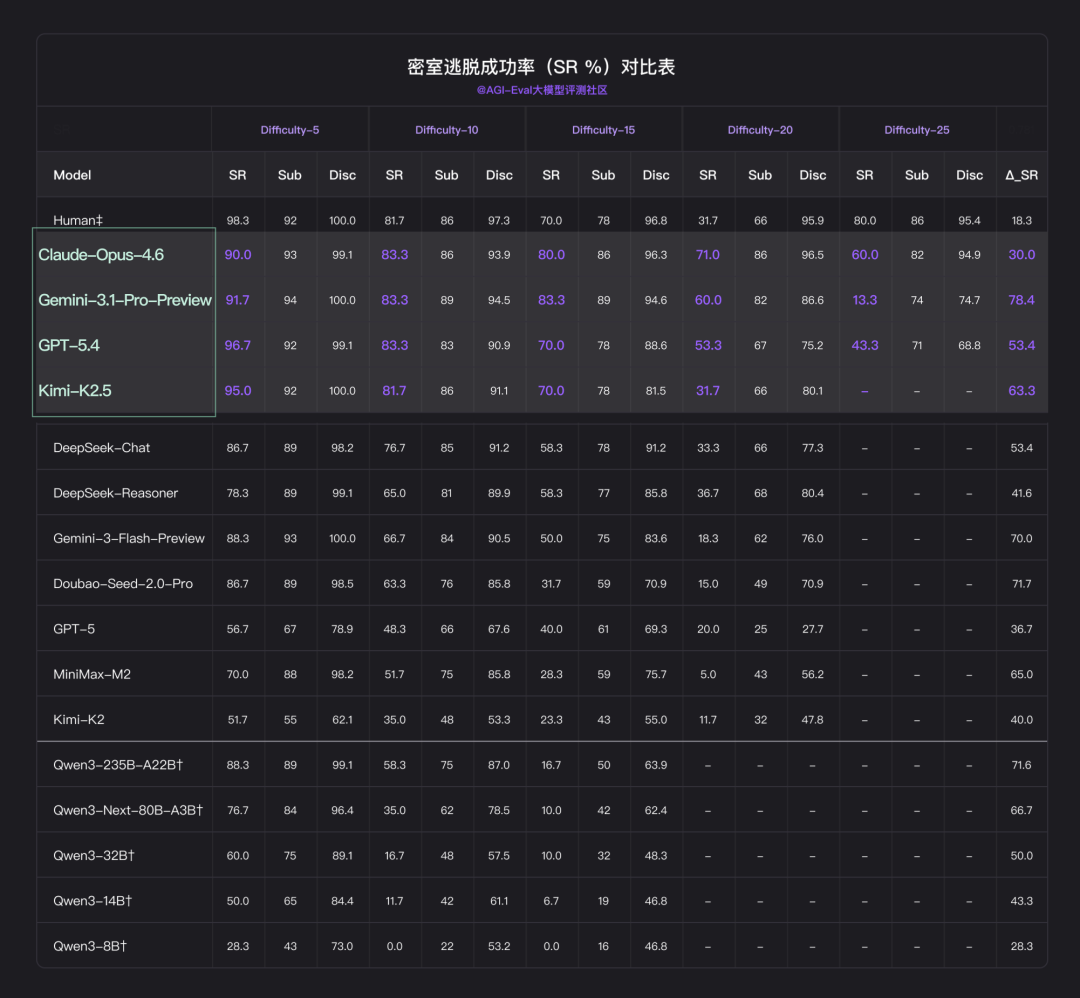This screenshot has width=1080, height=998.
Task: Click GPT-5.4's Difficulty-25 Disc value 68.8
Action: coord(969,345)
